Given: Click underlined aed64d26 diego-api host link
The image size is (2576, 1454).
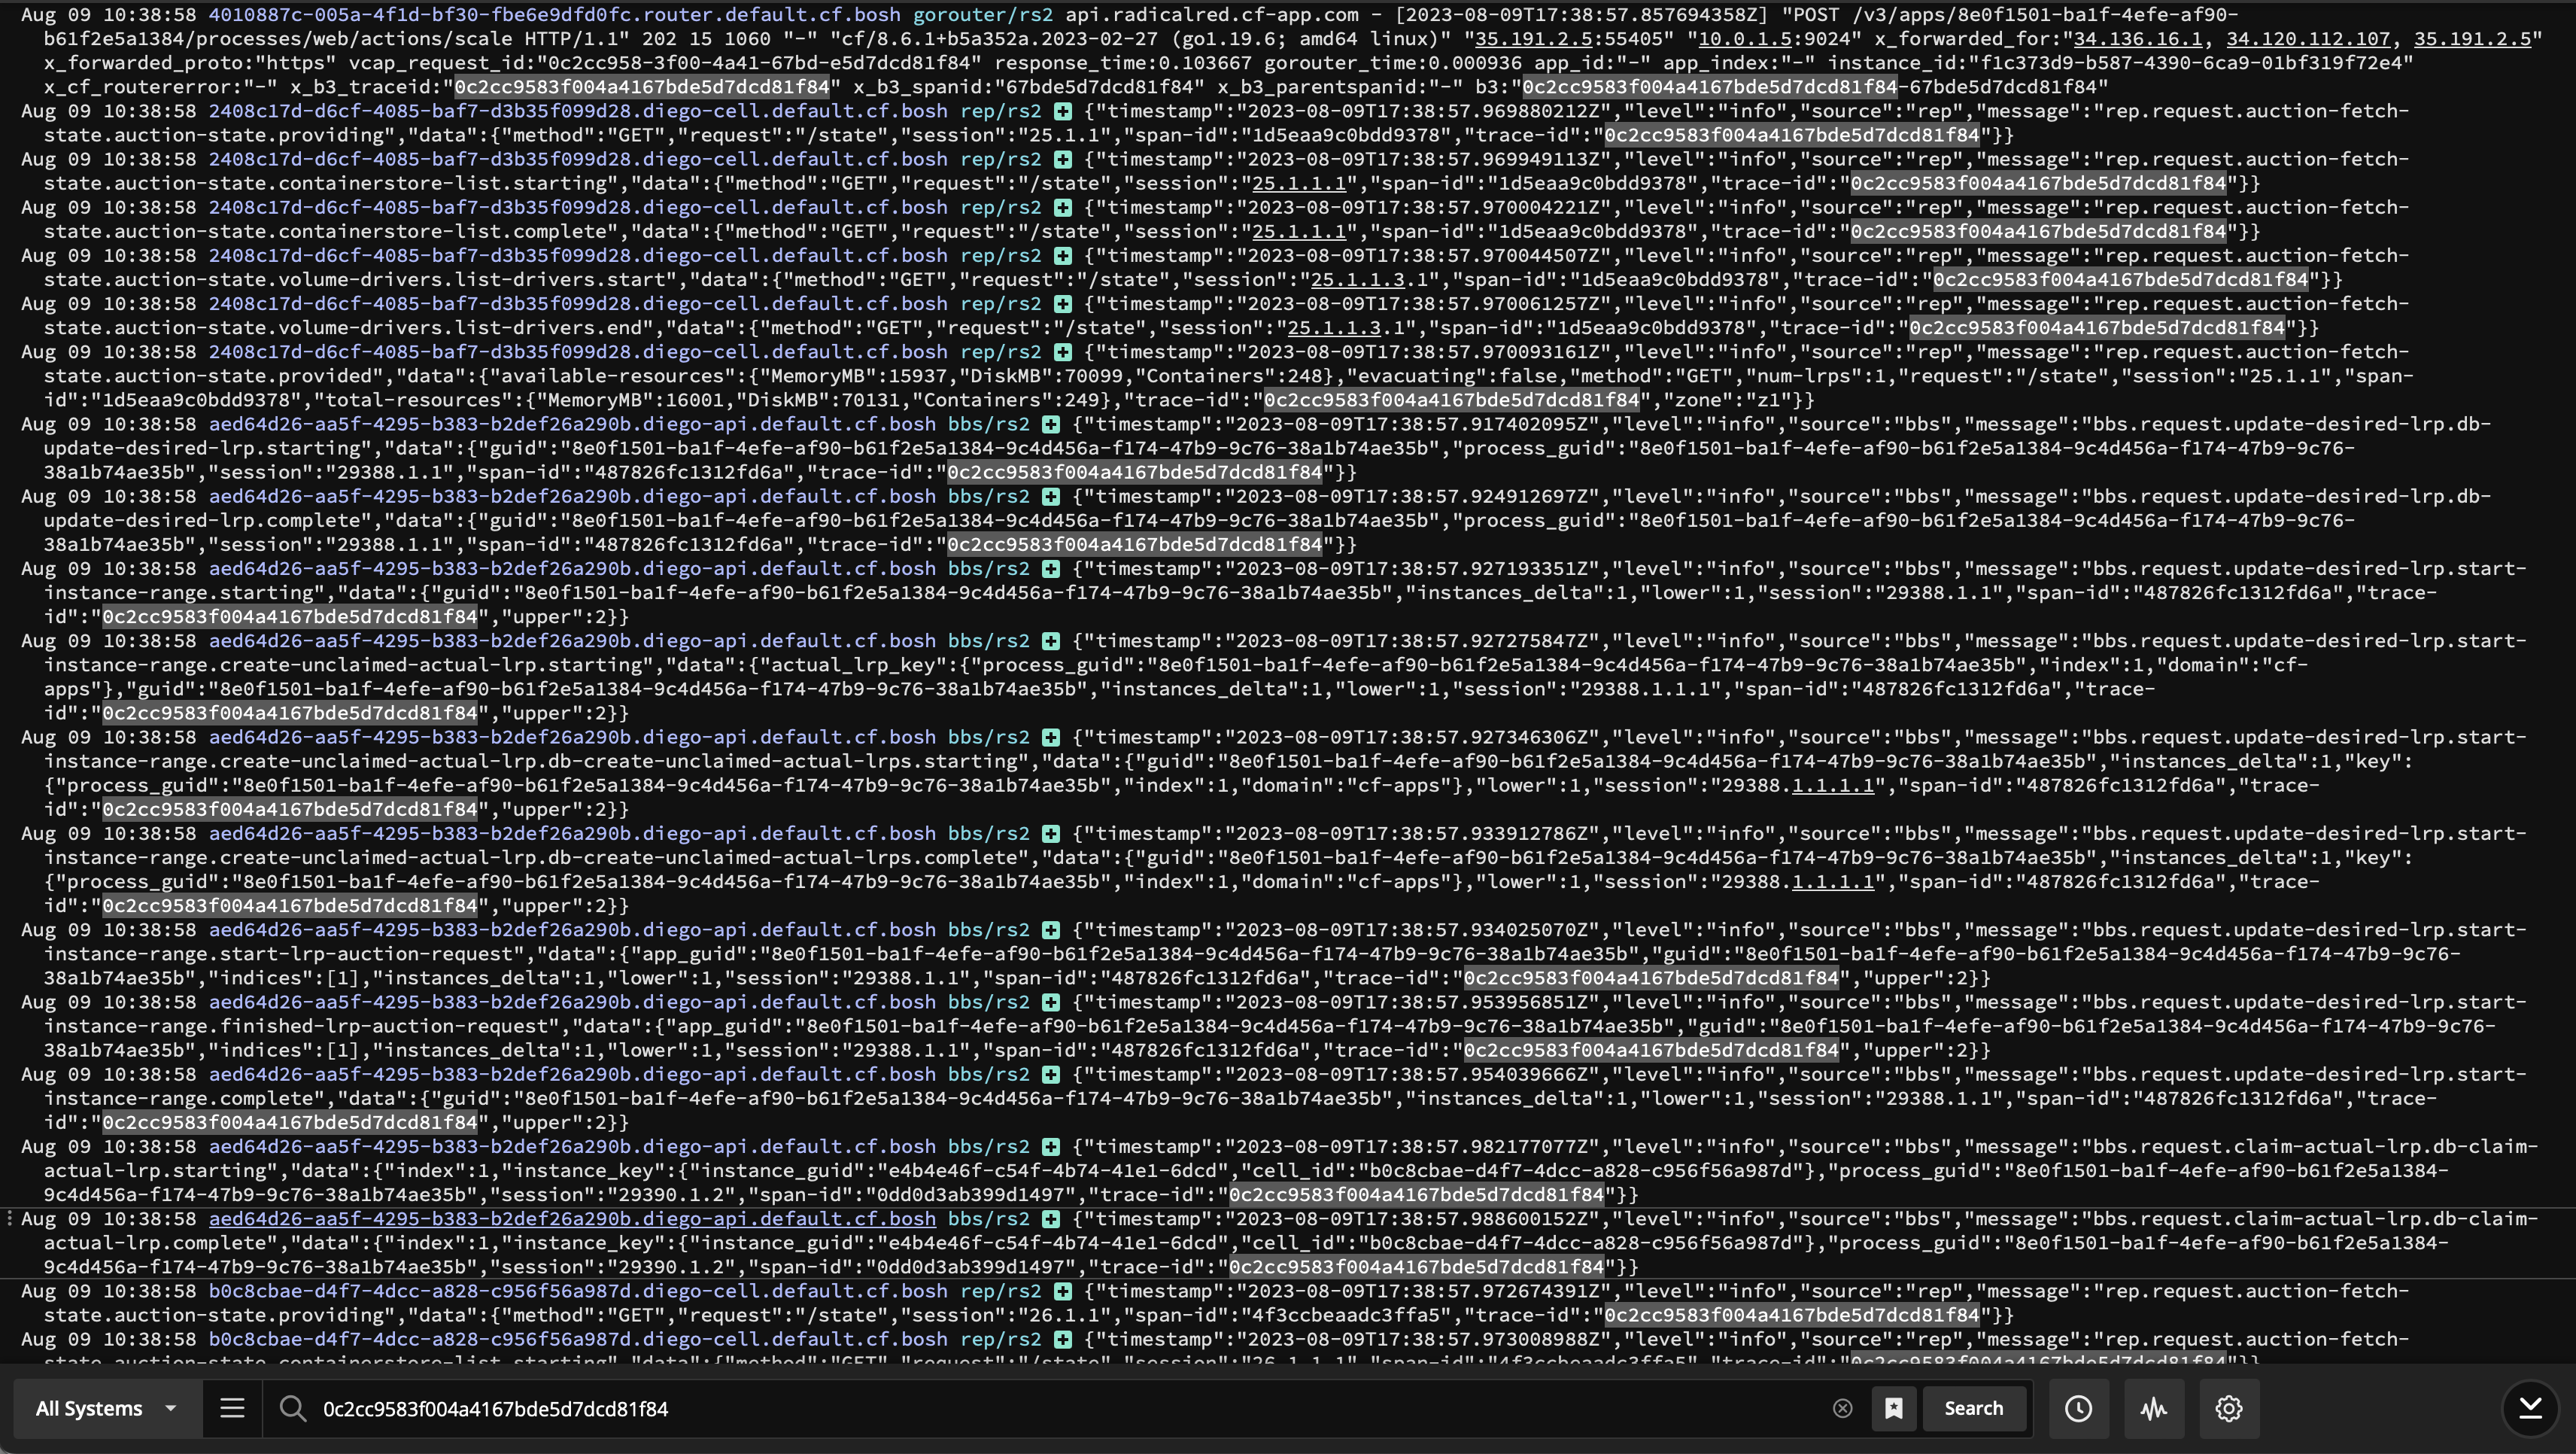Looking at the screenshot, I should 572,1219.
